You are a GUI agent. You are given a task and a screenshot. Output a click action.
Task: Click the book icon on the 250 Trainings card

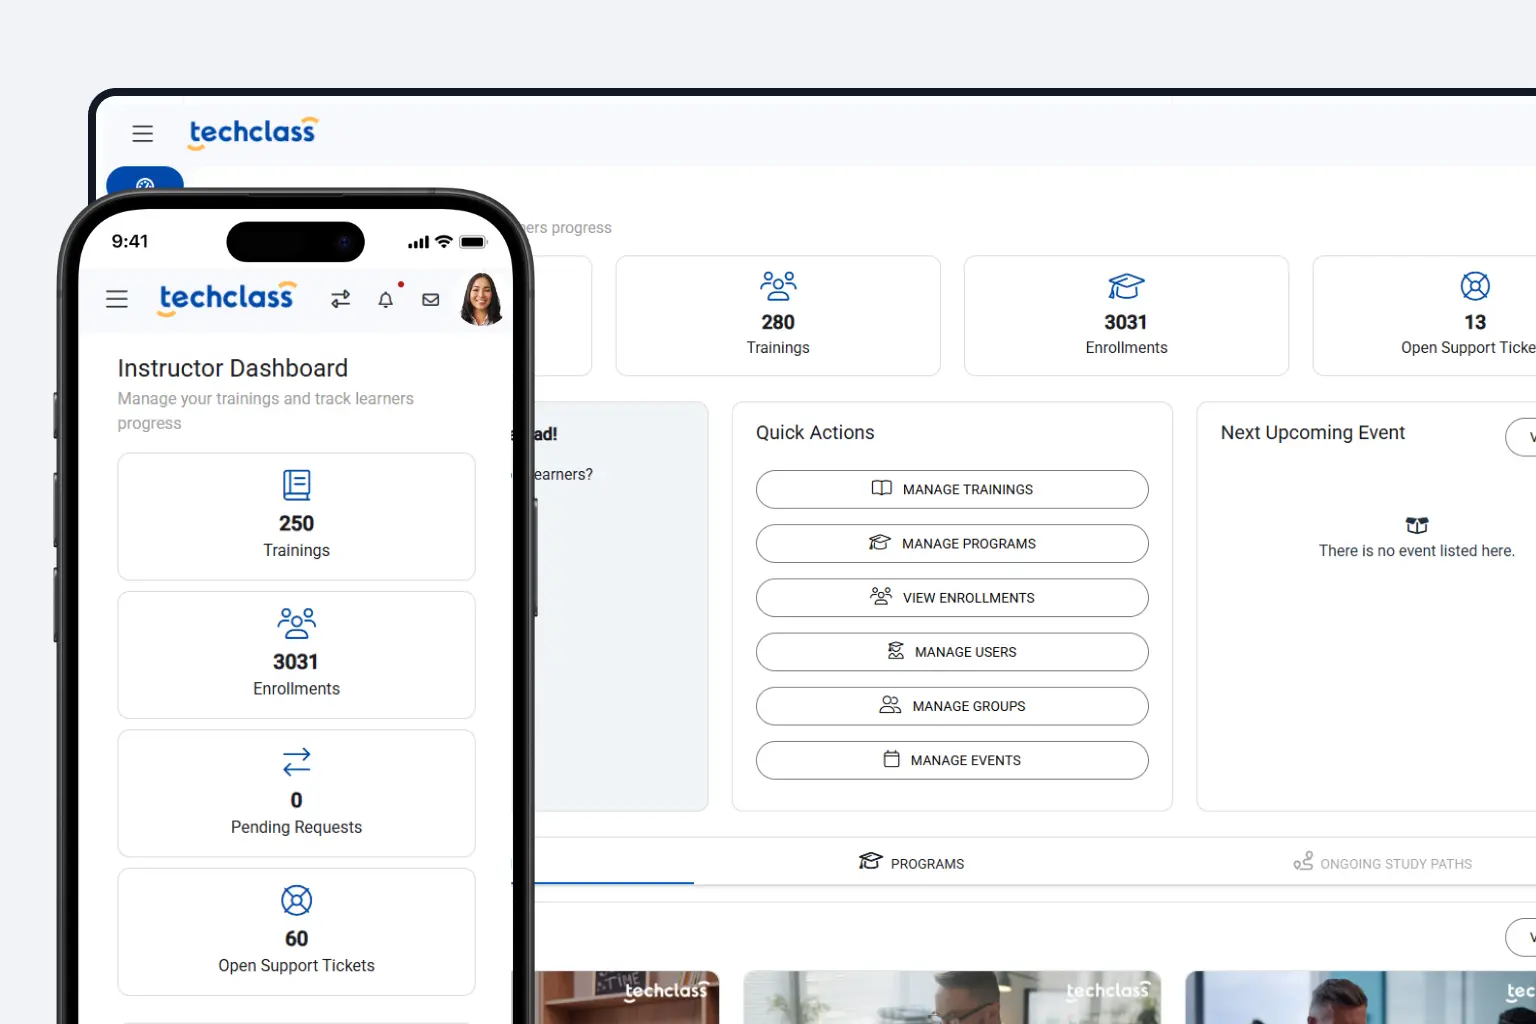[296, 485]
